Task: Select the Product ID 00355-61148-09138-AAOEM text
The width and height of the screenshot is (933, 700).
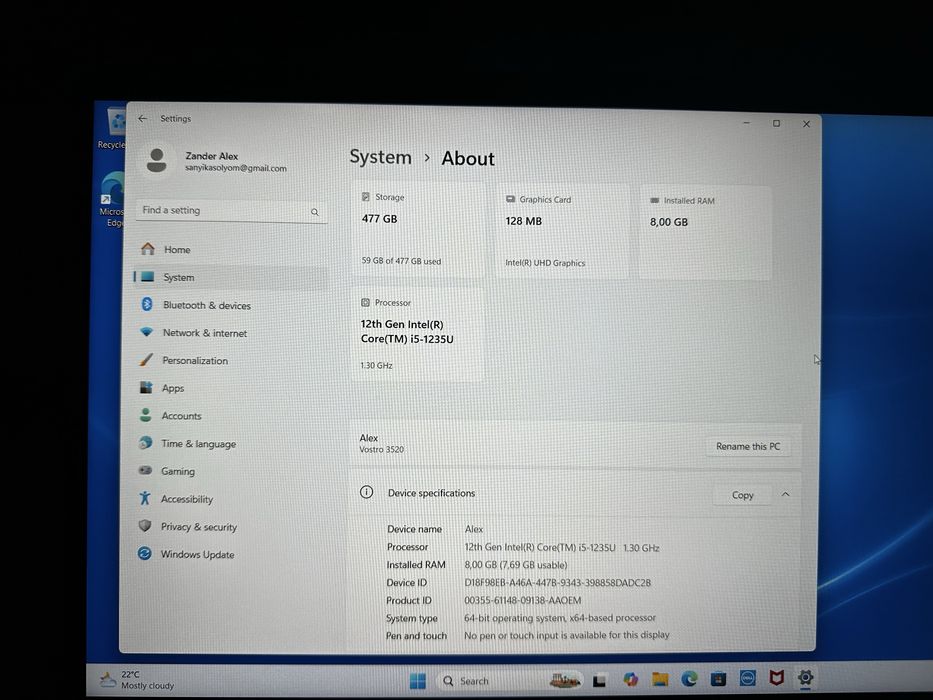Action: [522, 600]
